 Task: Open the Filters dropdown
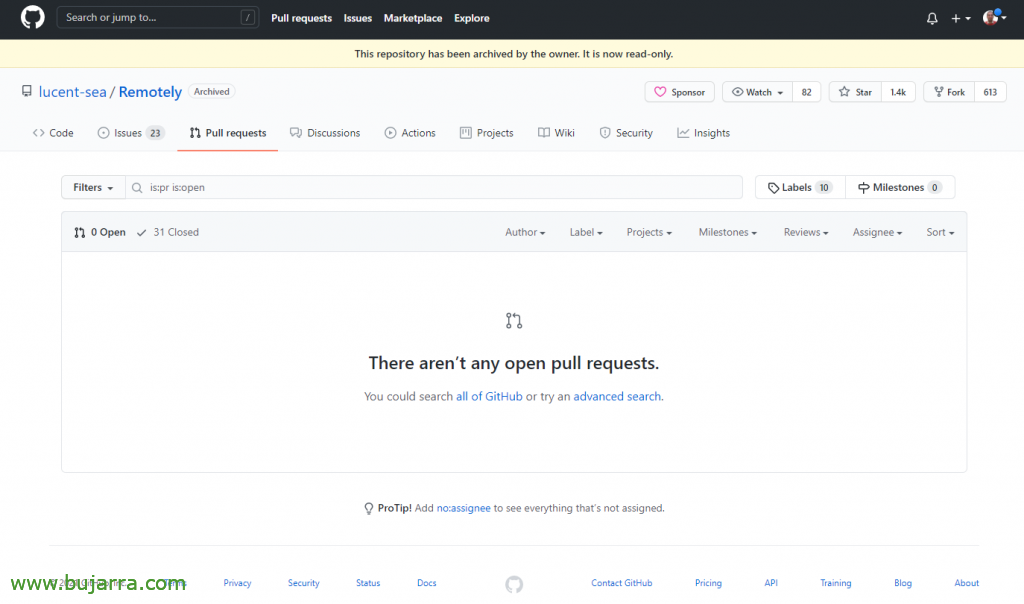click(92, 187)
